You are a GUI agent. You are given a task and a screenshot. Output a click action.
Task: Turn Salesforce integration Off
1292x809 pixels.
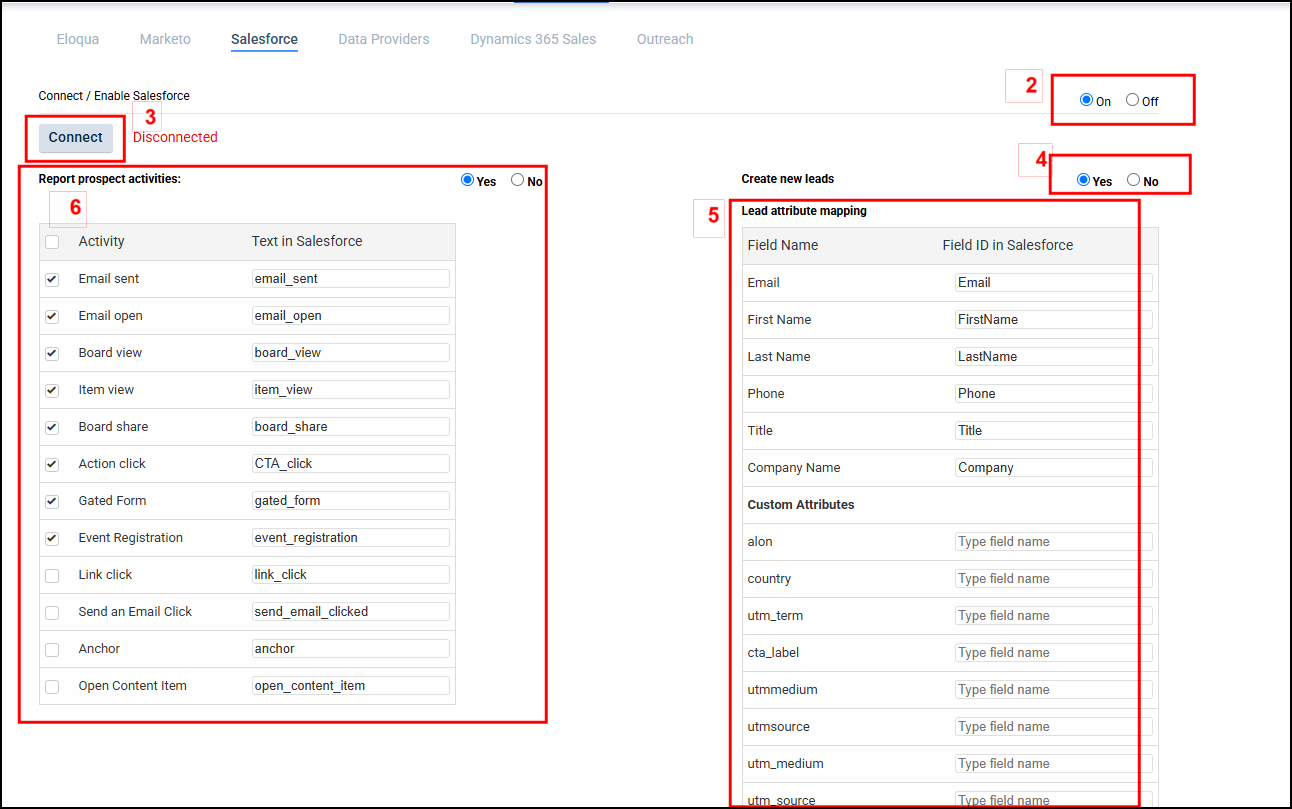click(x=1132, y=100)
